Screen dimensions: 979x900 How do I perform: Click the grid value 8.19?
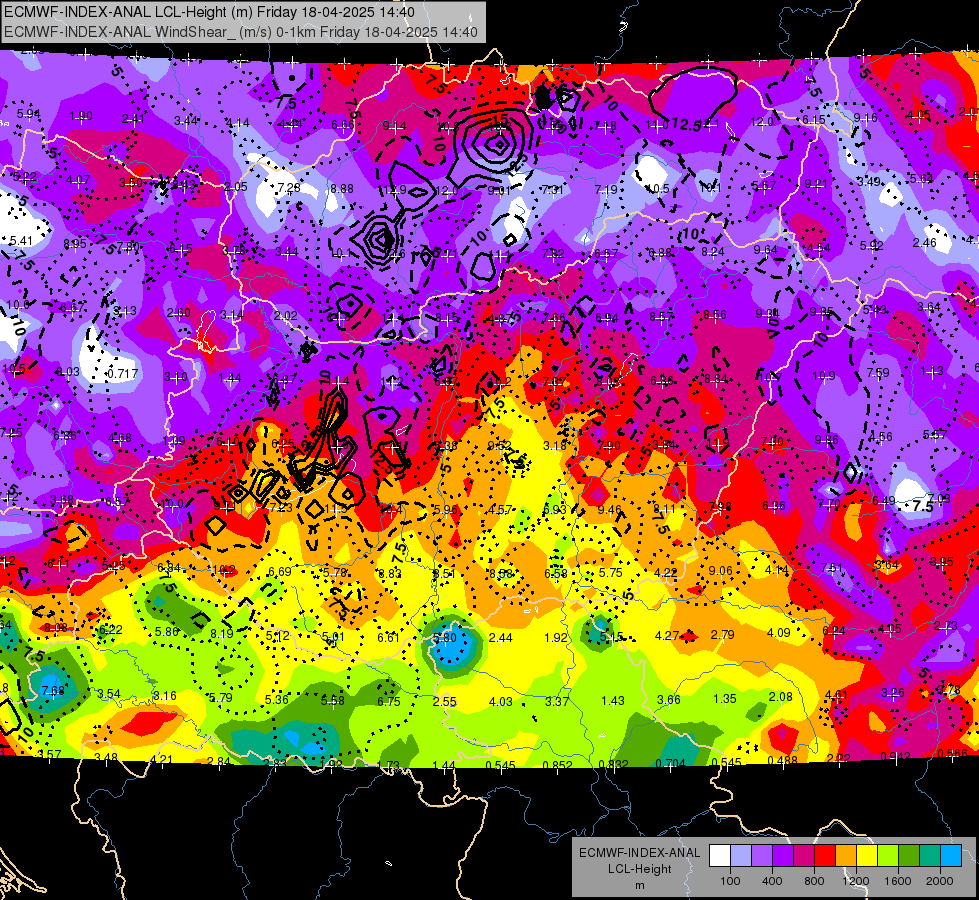pyautogui.click(x=222, y=635)
